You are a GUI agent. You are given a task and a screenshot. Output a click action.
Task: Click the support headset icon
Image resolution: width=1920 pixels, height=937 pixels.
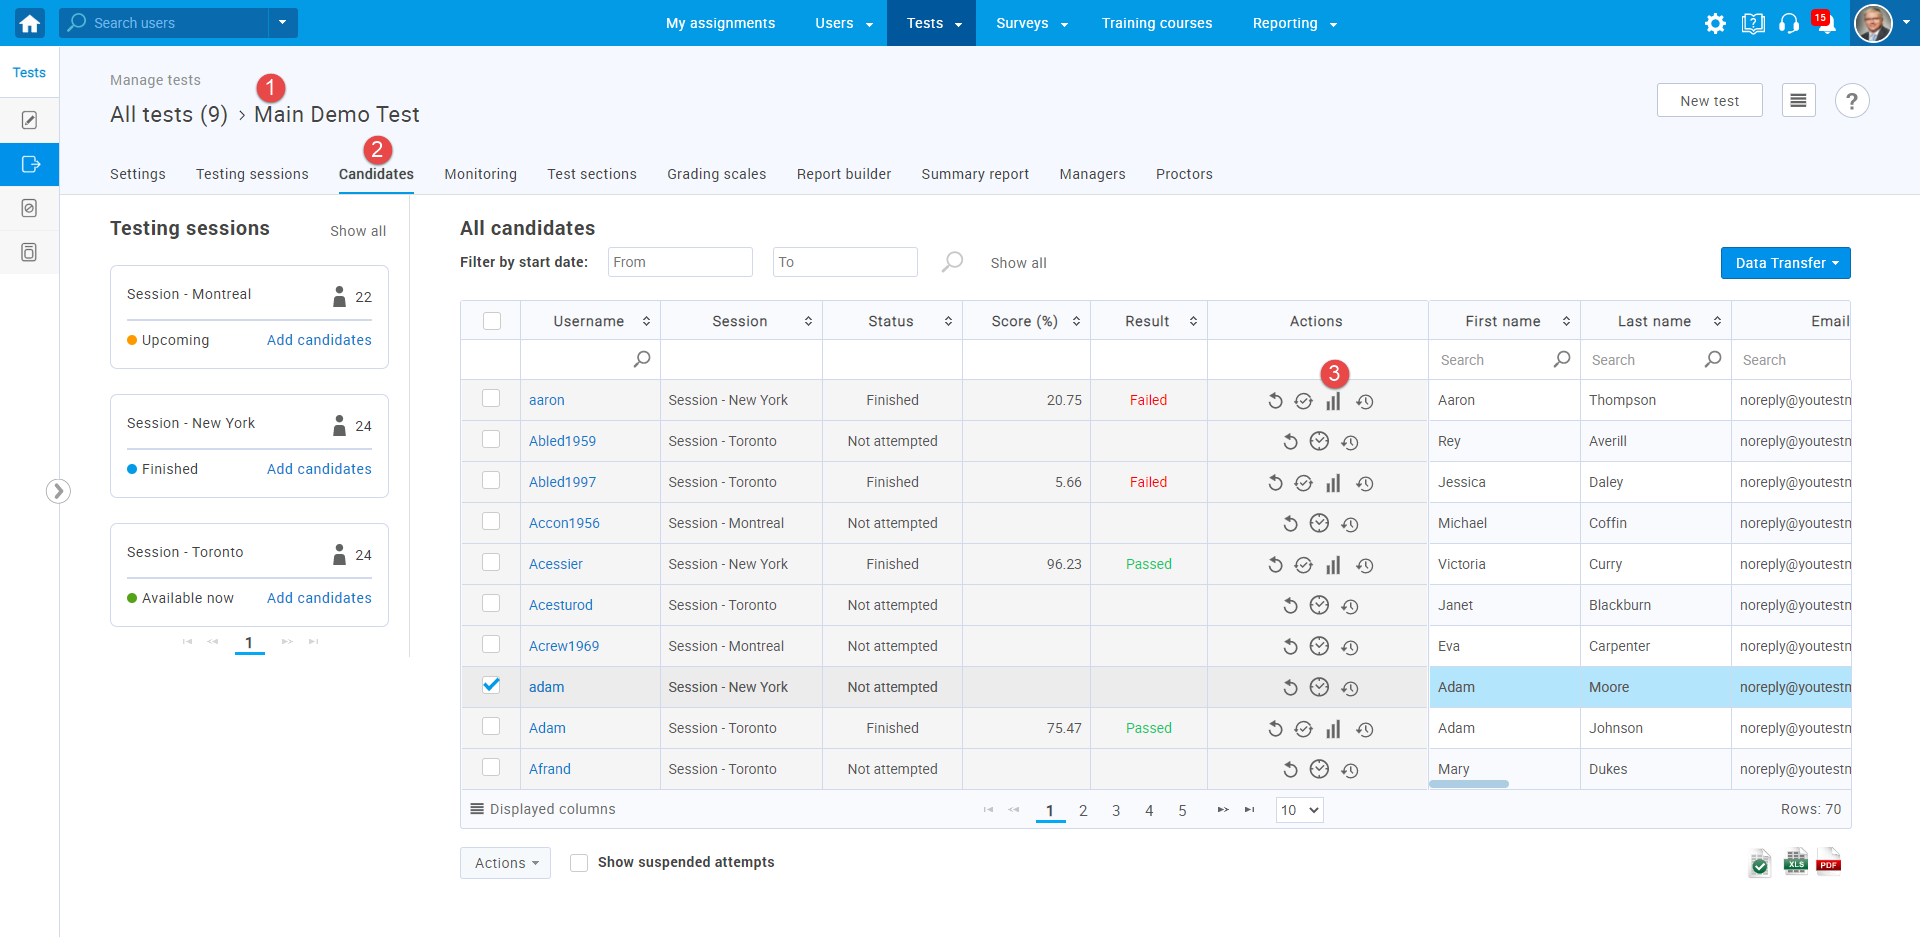pyautogui.click(x=1789, y=23)
